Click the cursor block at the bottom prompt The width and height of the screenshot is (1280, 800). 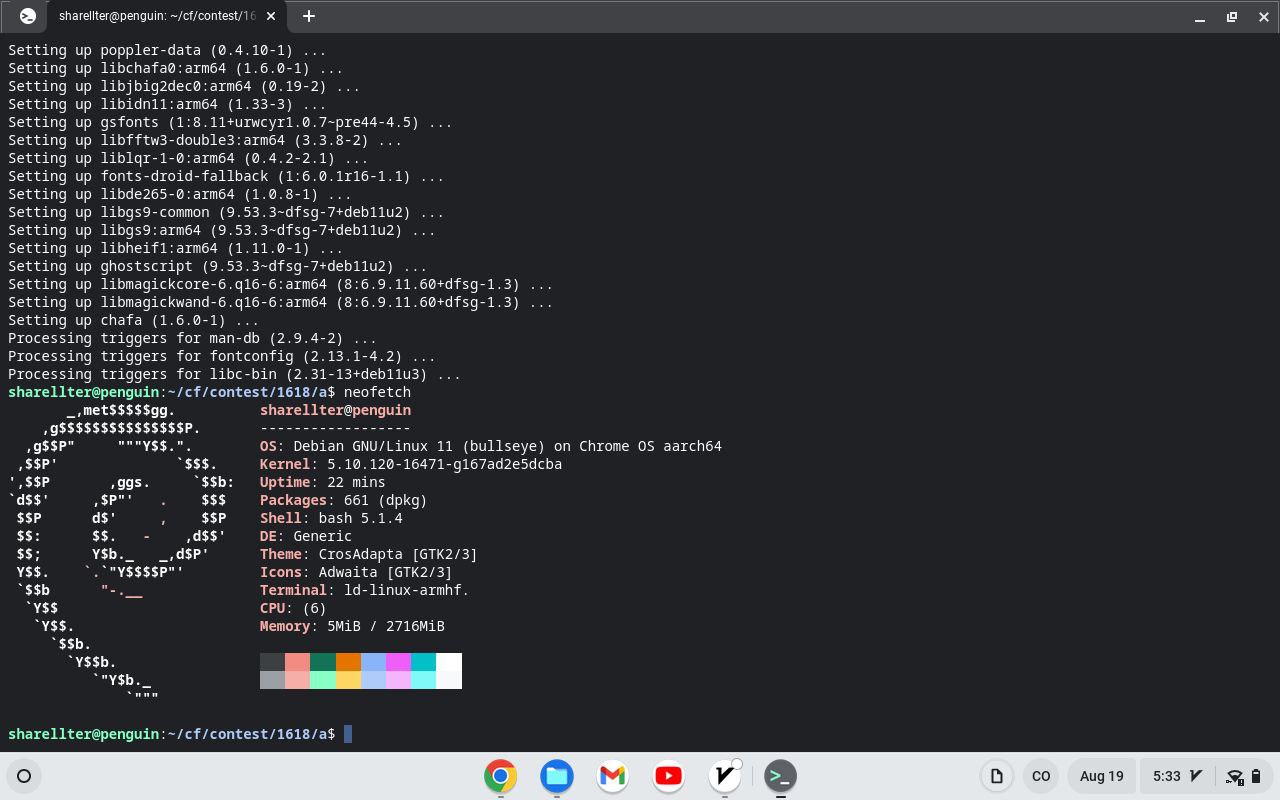tap(348, 734)
